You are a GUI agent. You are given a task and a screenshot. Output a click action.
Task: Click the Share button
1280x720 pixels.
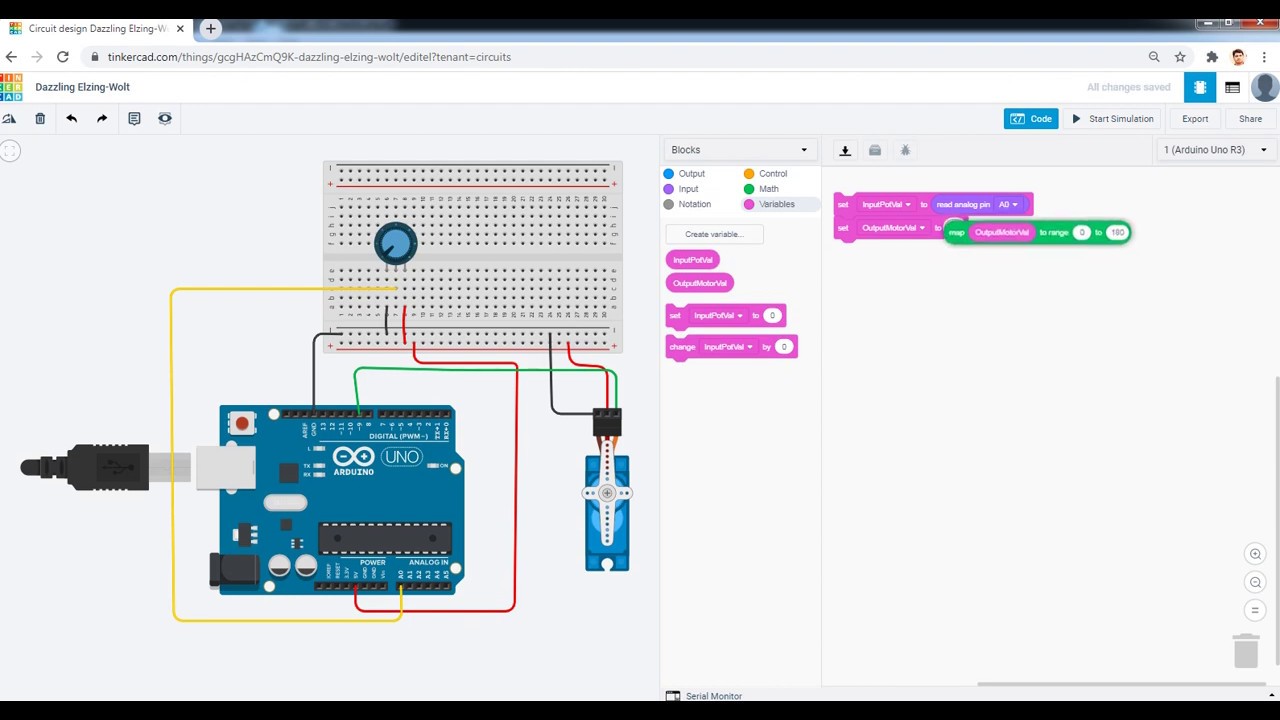click(1250, 118)
